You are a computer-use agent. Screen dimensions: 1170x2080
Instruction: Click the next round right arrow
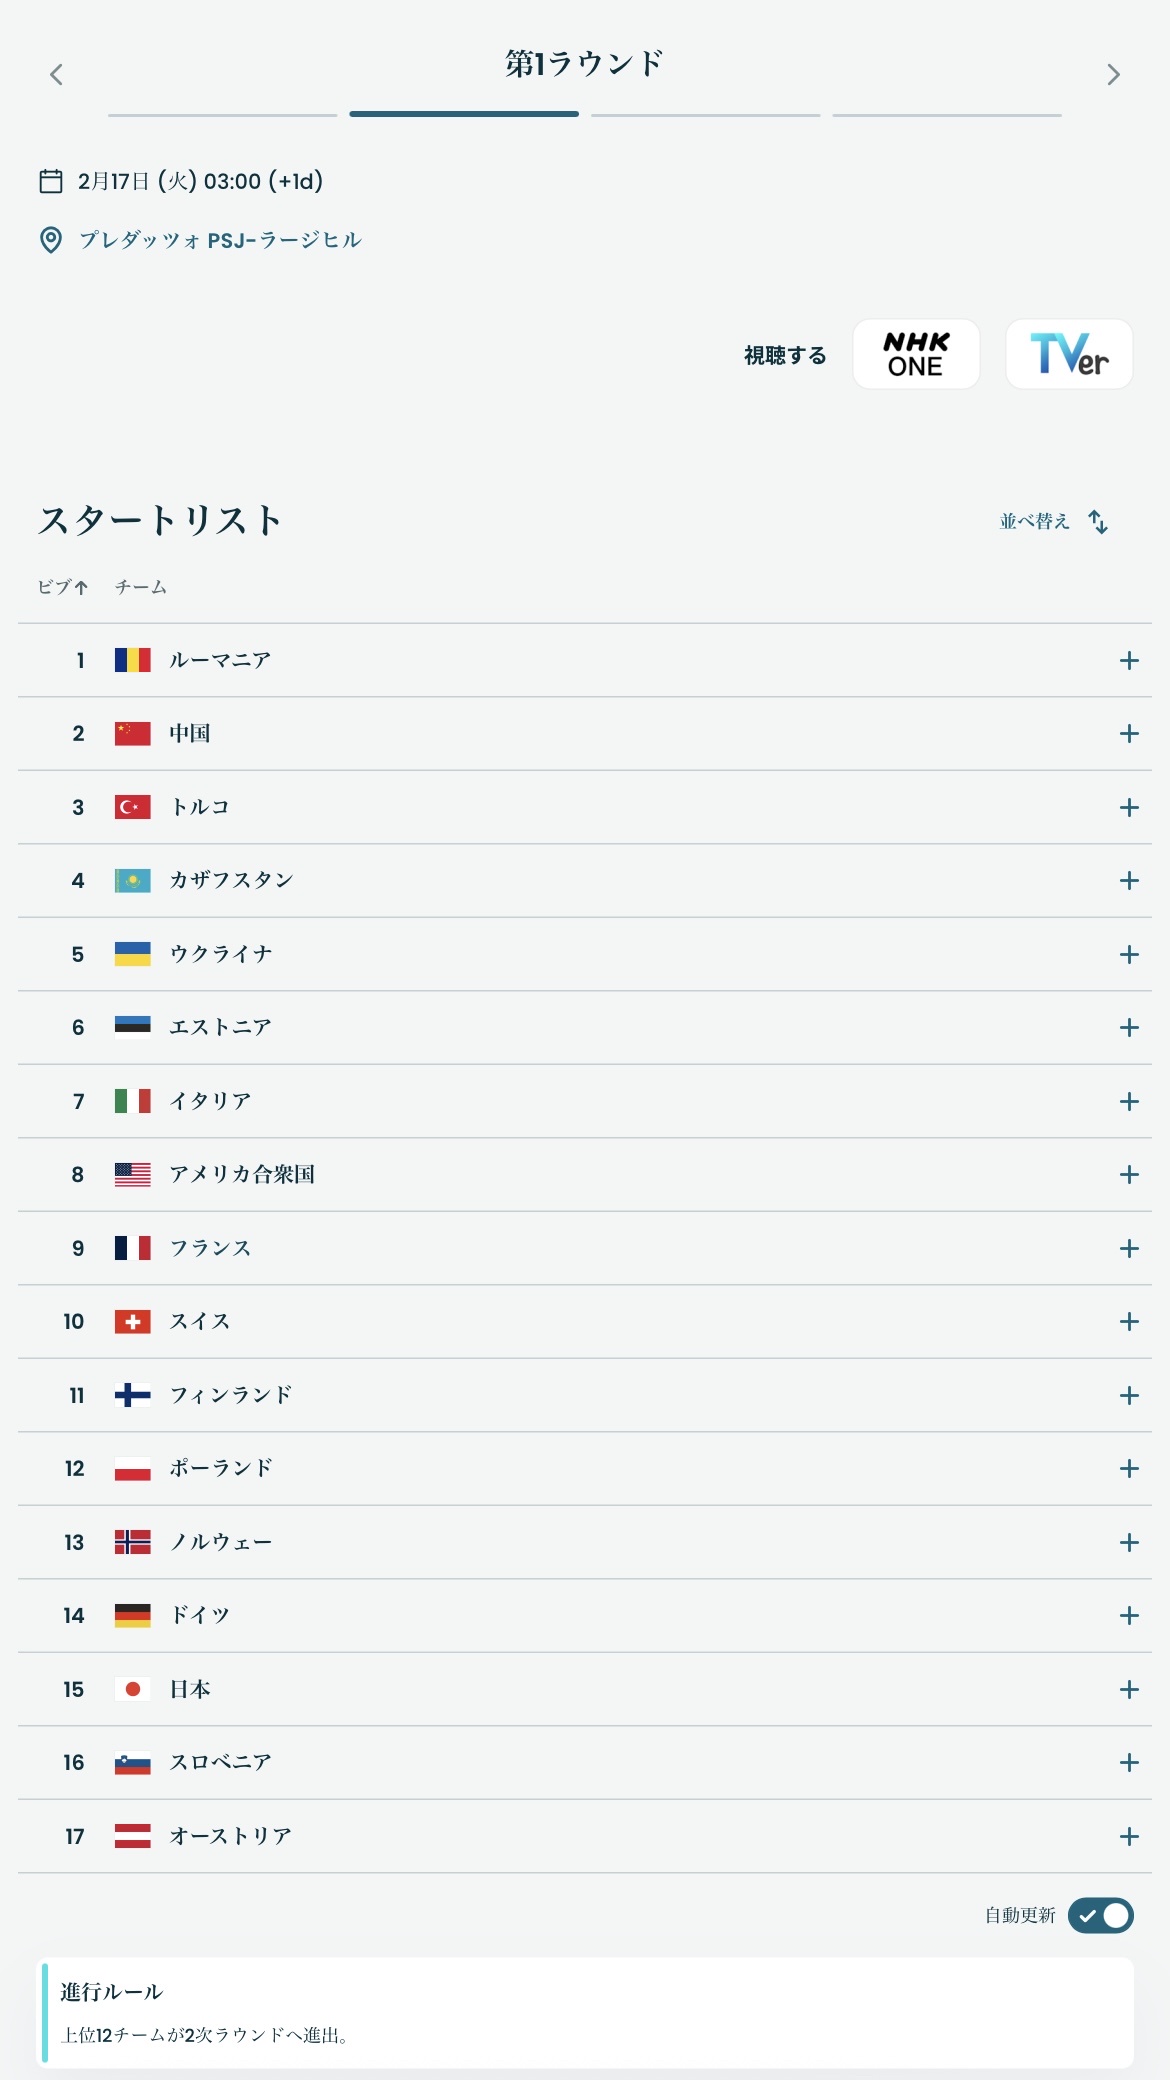click(1113, 74)
